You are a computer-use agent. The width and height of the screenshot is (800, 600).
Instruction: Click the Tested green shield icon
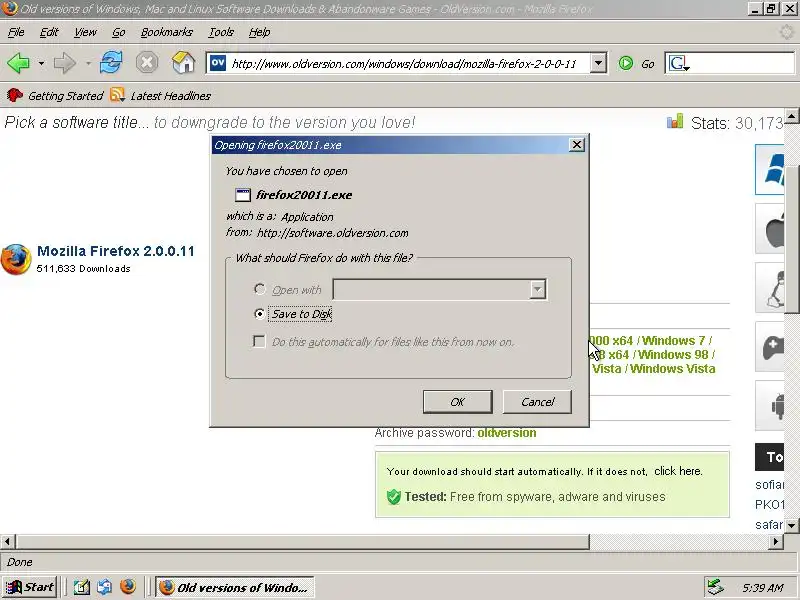click(x=394, y=496)
